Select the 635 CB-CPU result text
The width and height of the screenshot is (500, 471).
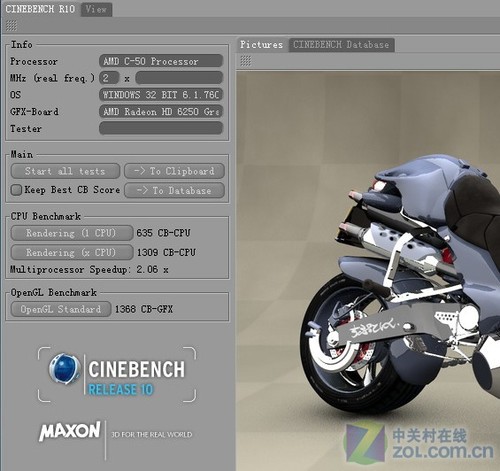pos(163,233)
